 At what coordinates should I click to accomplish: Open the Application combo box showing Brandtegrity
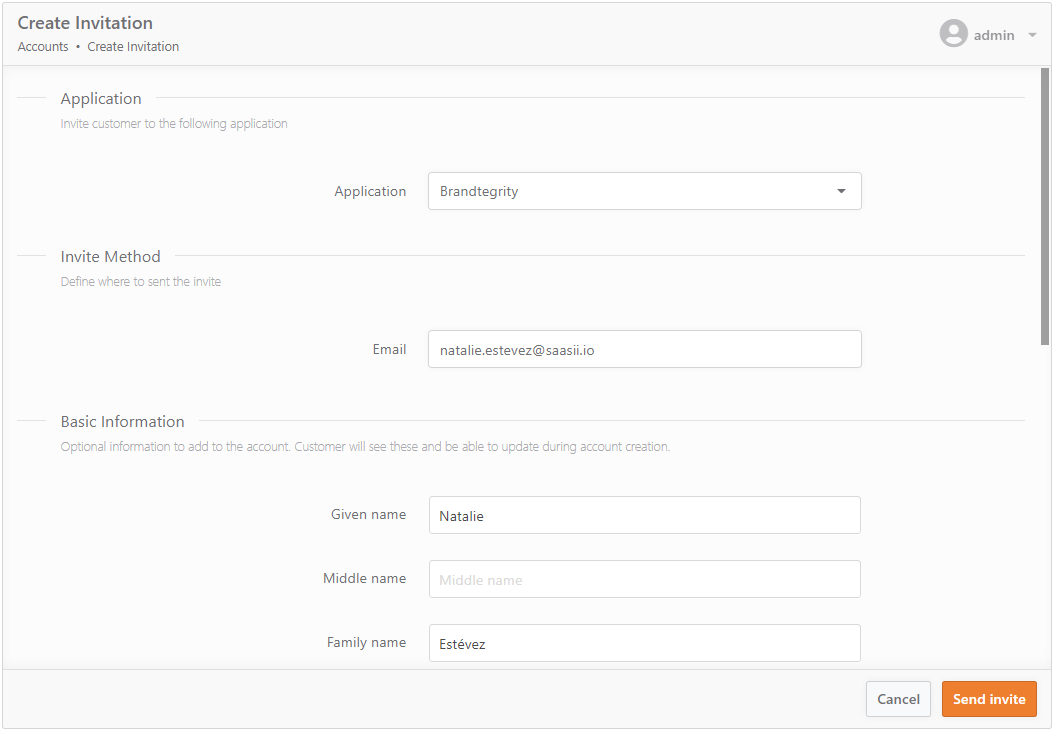tap(645, 191)
